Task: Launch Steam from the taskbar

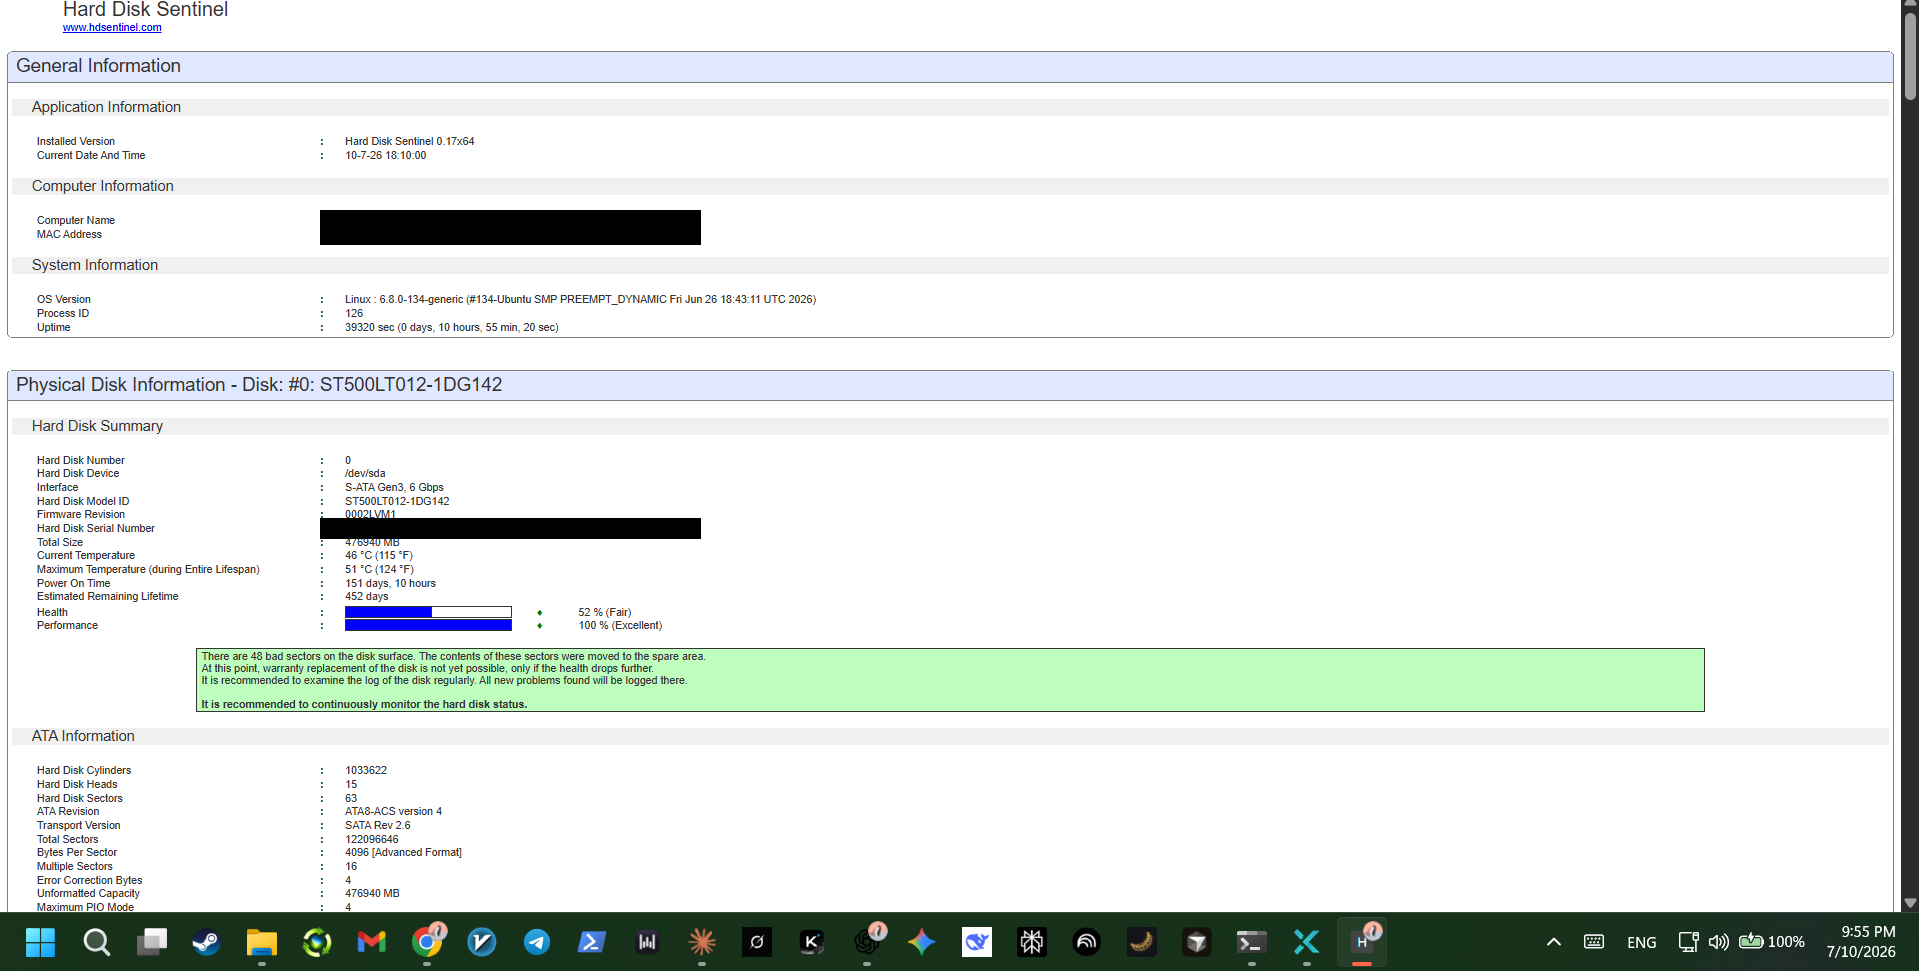Action: click(x=206, y=942)
